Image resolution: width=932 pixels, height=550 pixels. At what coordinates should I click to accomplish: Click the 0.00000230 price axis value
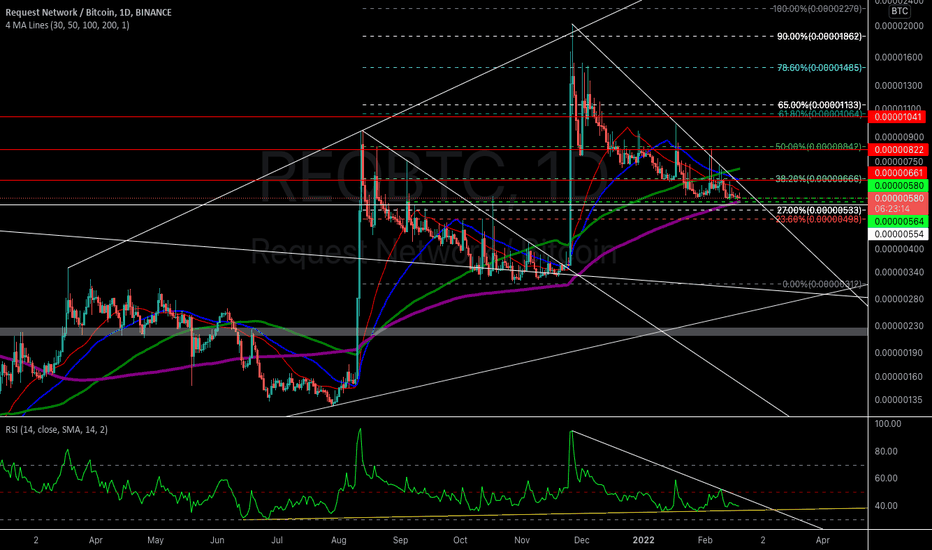pyautogui.click(x=899, y=326)
